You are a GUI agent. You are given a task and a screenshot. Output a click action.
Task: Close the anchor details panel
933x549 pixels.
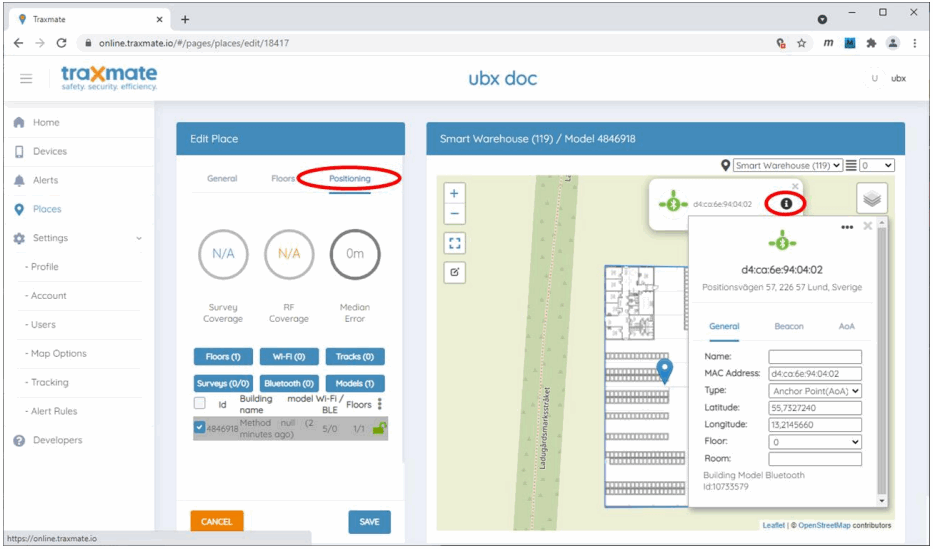click(868, 225)
